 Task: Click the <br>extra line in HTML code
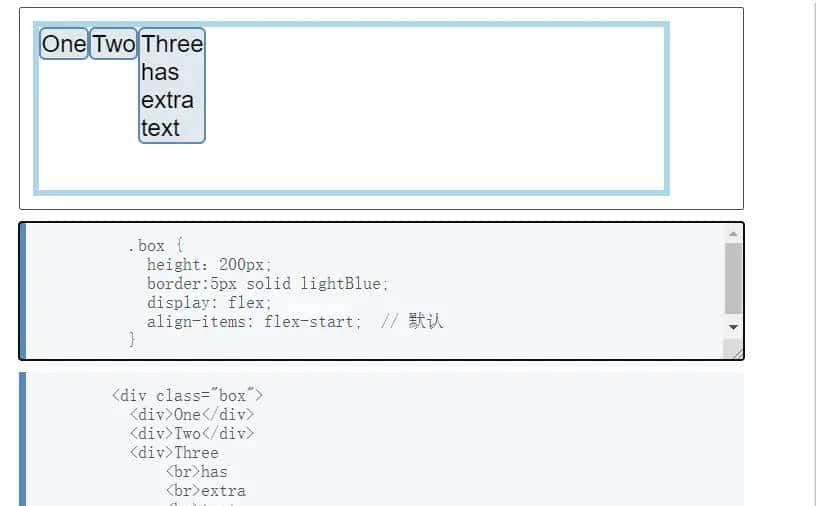pos(205,491)
